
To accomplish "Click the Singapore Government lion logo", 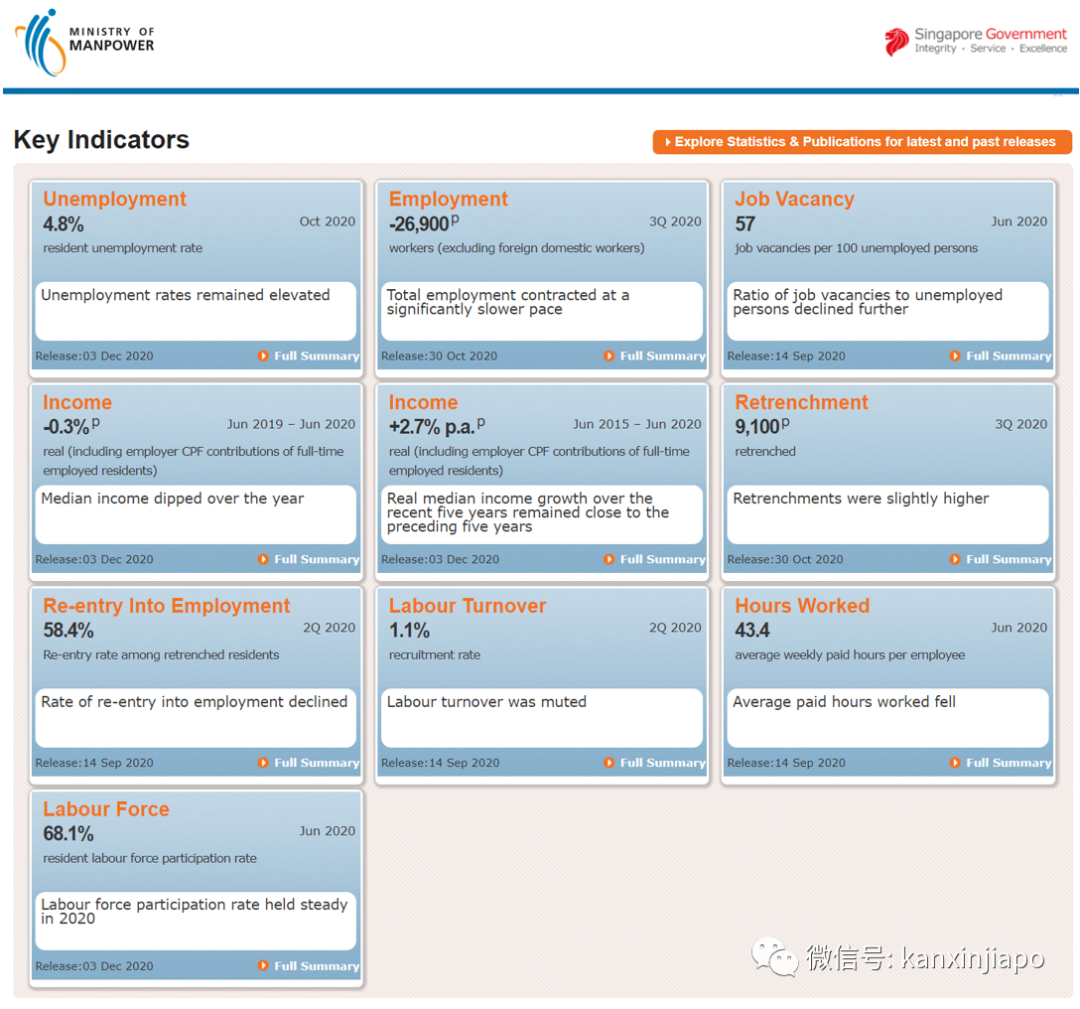I will click(896, 42).
